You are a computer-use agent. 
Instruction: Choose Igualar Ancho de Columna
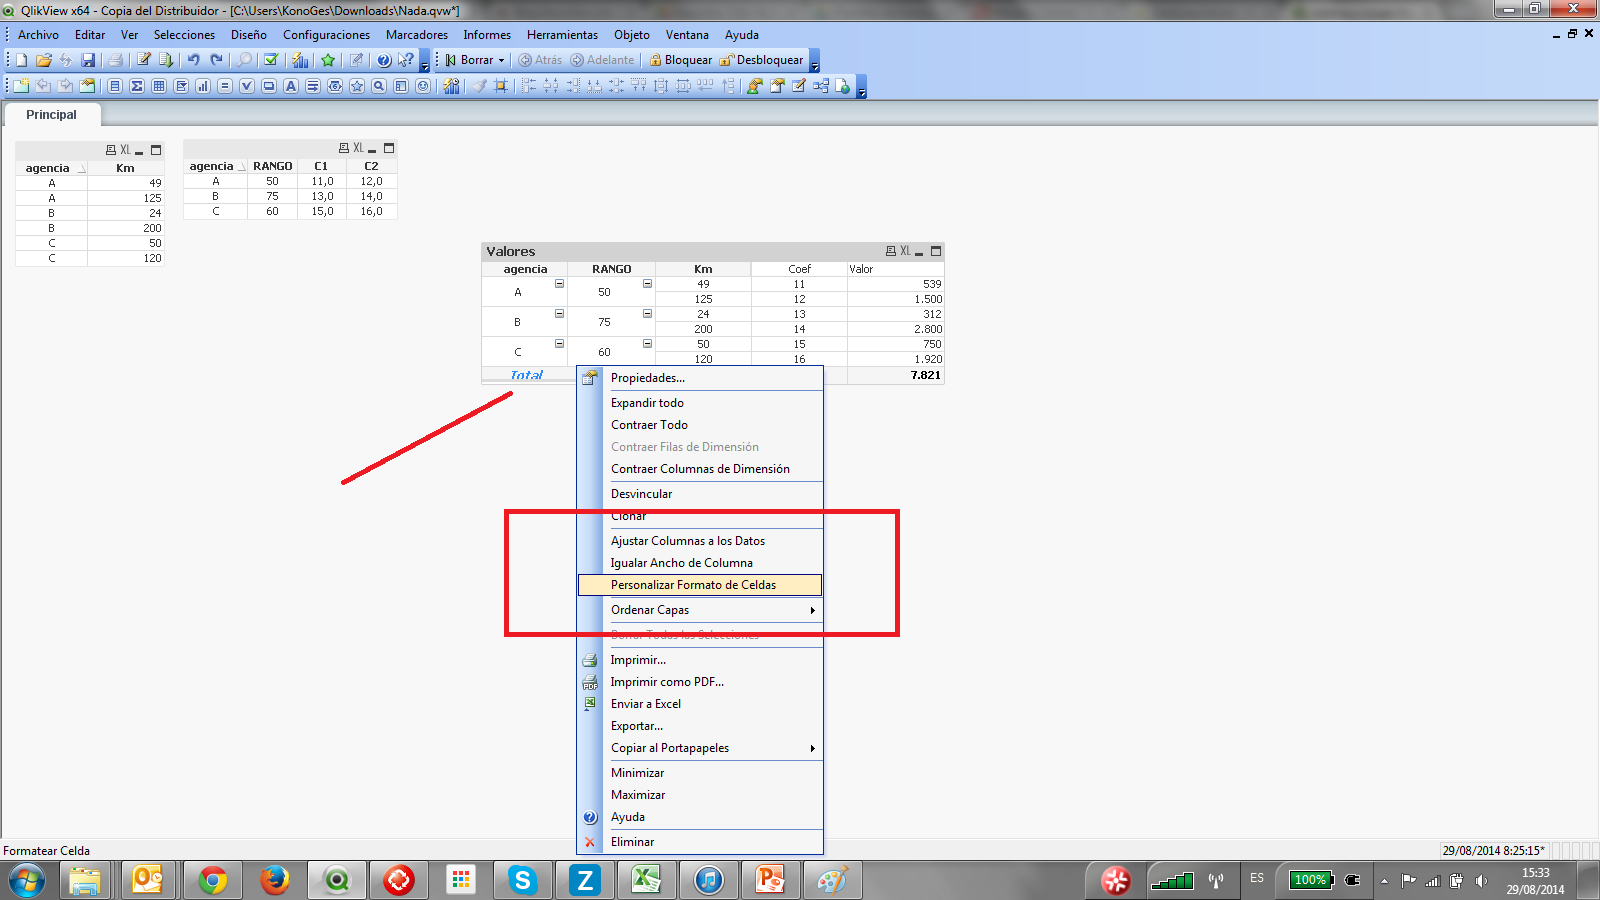tap(700, 563)
